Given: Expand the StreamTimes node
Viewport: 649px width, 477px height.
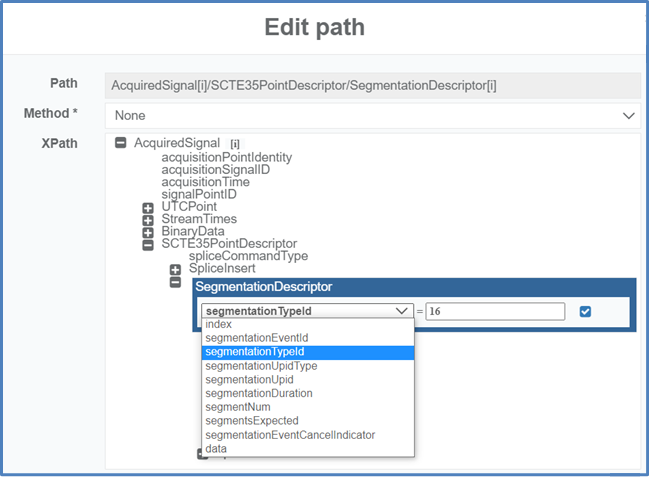Looking at the screenshot, I should click(148, 219).
